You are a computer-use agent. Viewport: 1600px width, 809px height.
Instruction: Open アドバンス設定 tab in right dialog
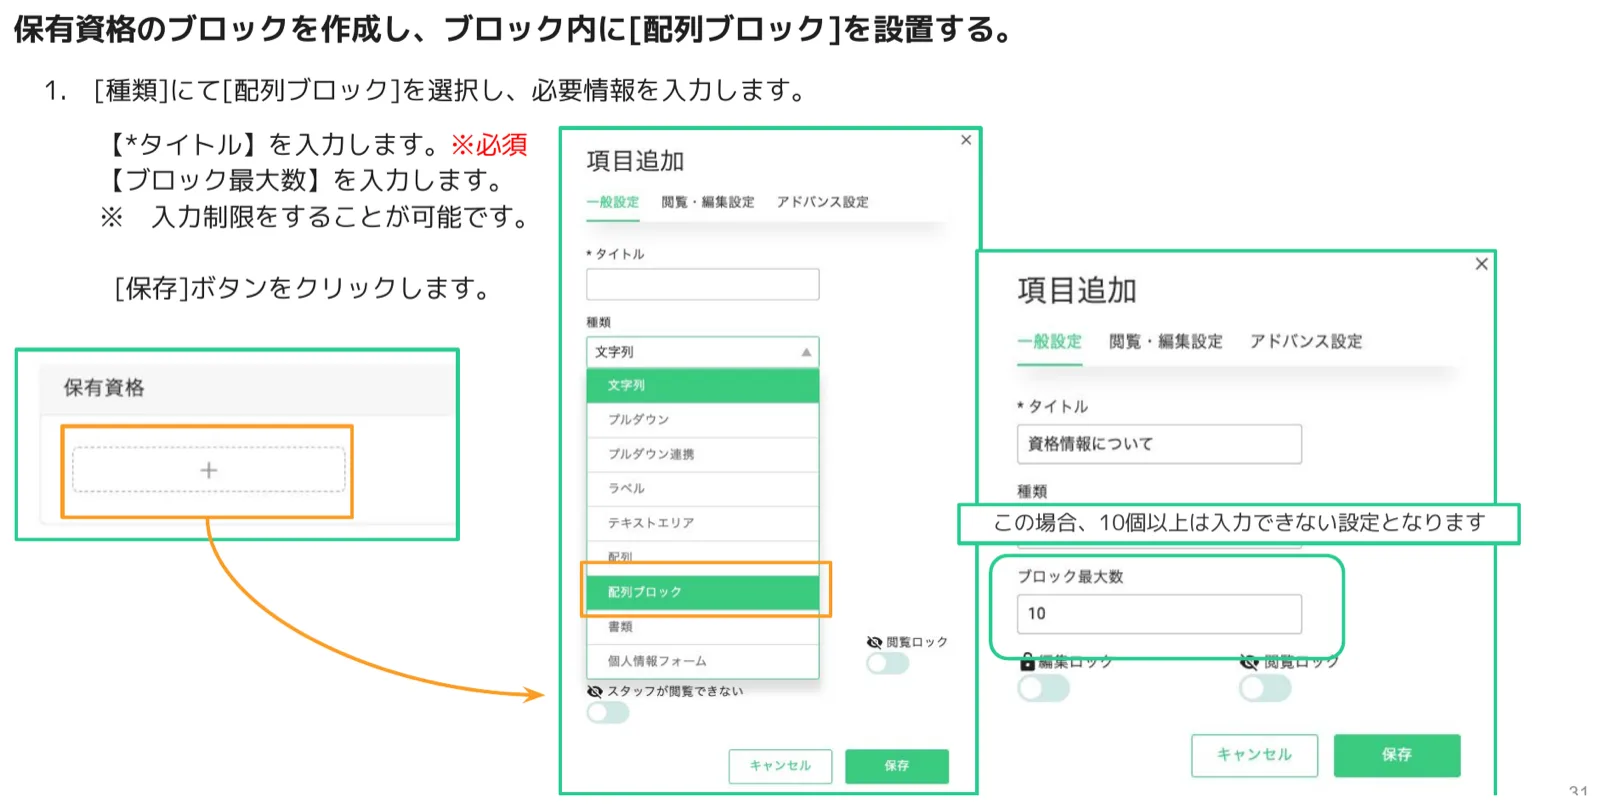(x=1306, y=341)
